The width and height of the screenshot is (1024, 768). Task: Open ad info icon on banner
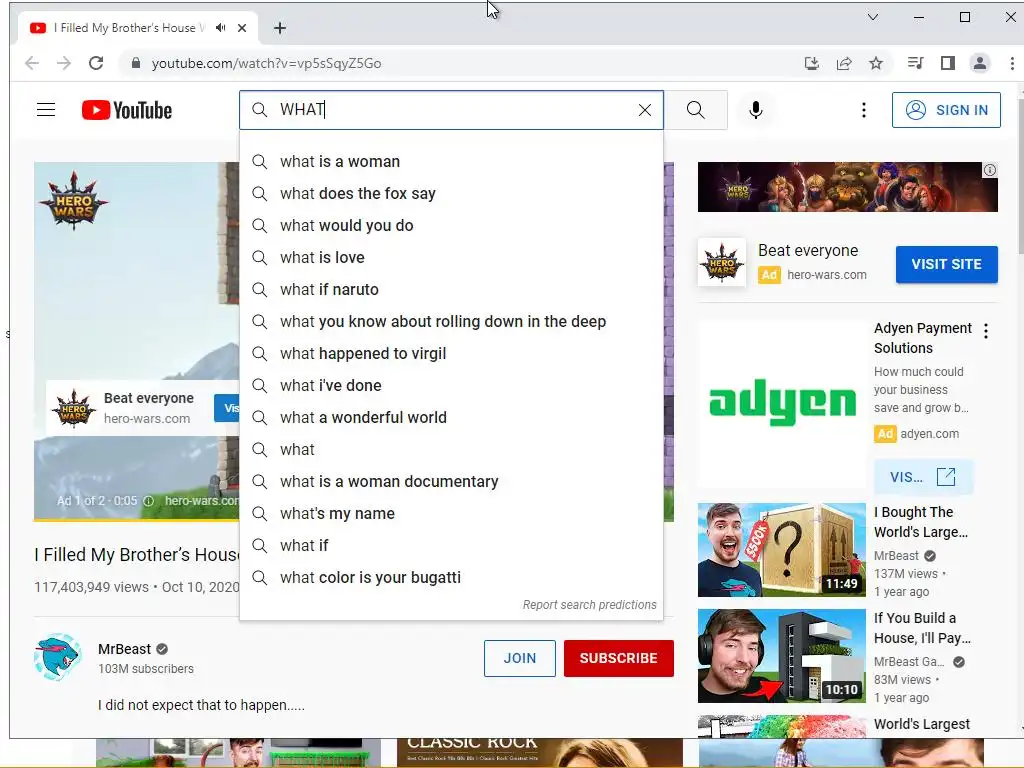pyautogui.click(x=990, y=170)
